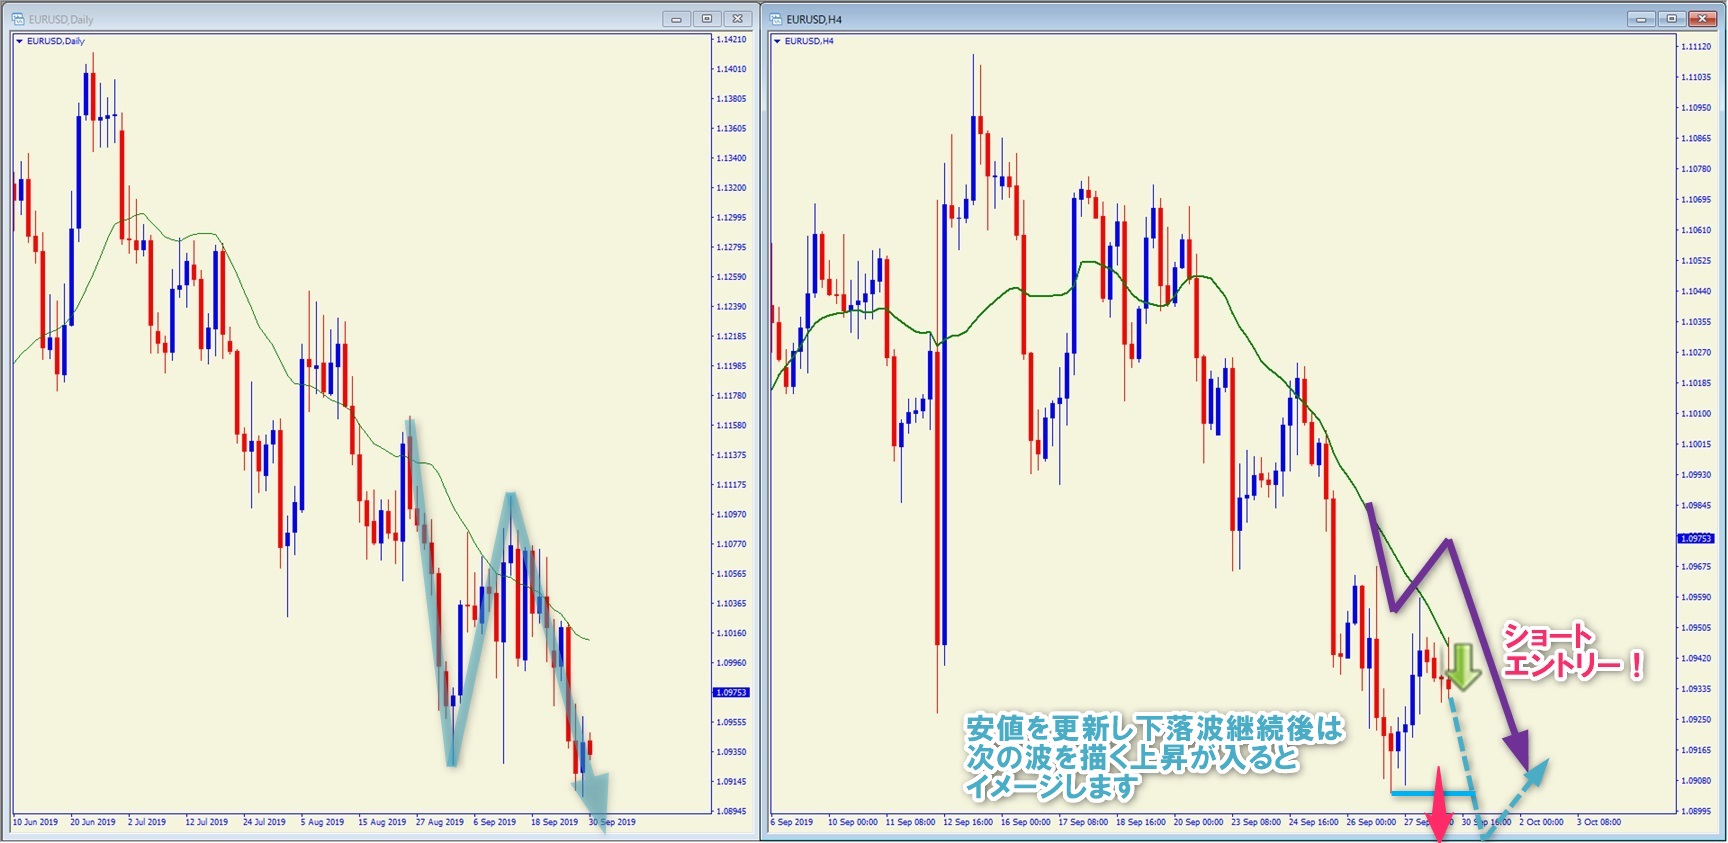This screenshot has width=1728, height=843.
Task: Click the 24 Jul 2019 date on the Daily time axis
Action: tap(264, 822)
